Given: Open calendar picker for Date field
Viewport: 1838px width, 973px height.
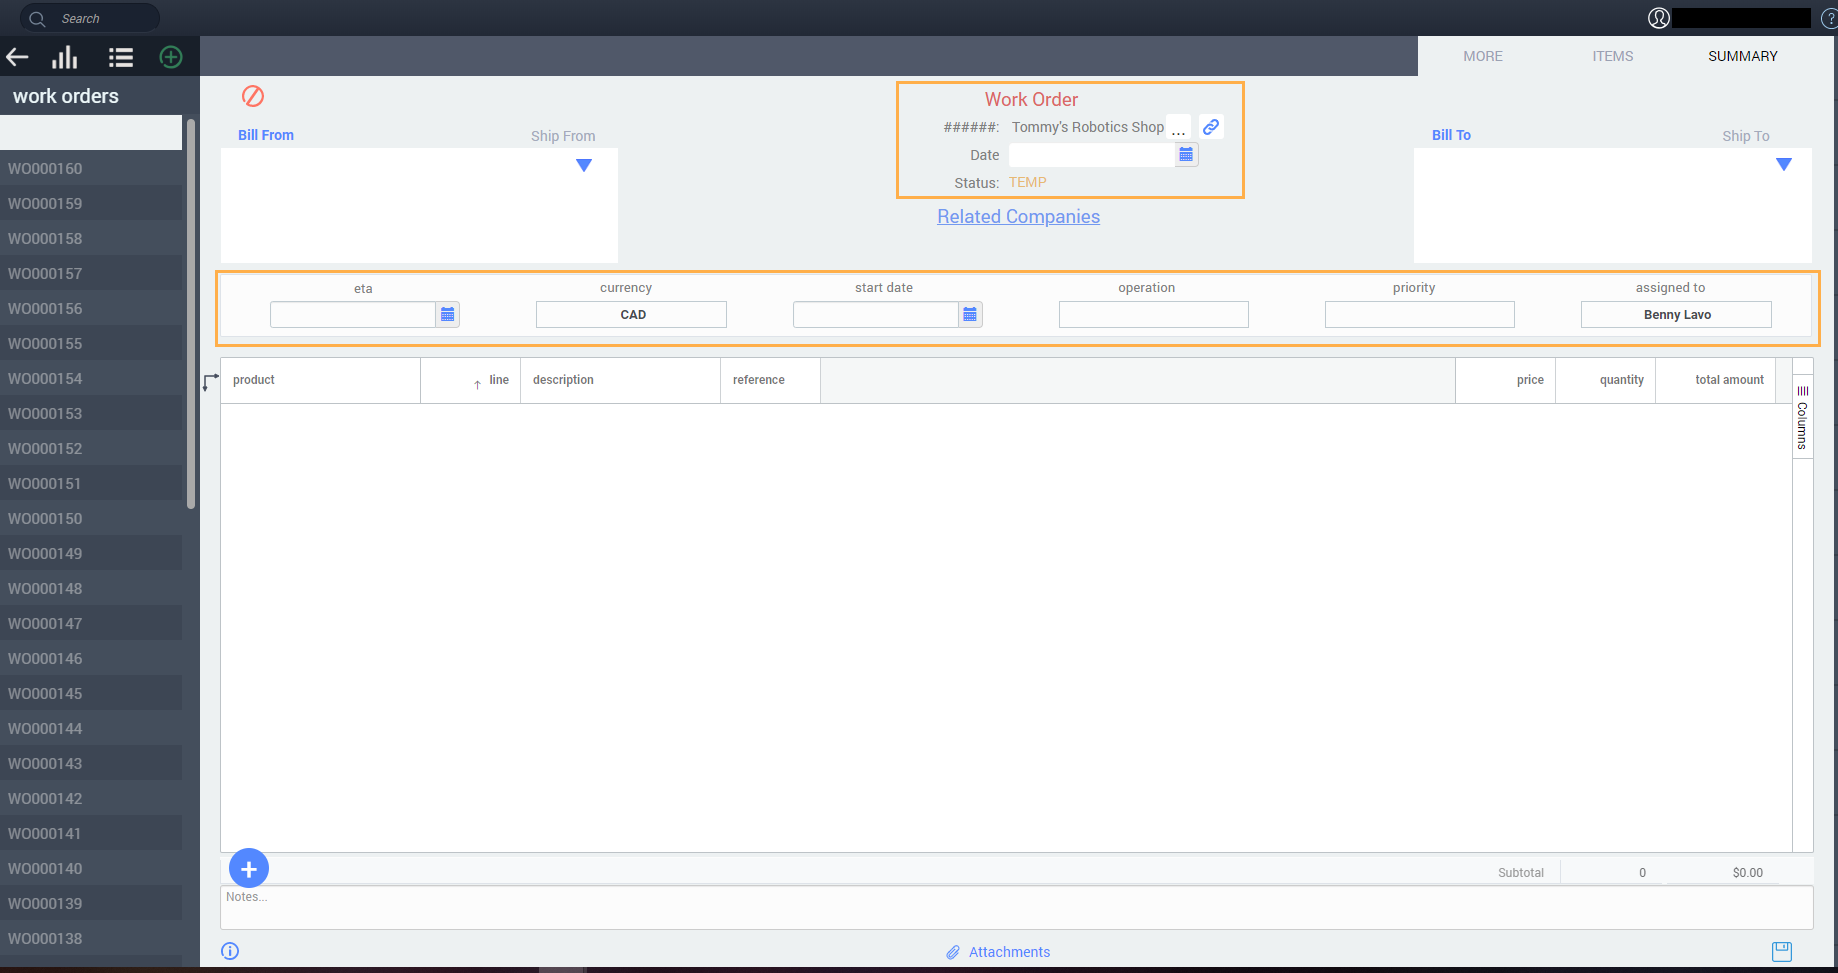Looking at the screenshot, I should (1186, 155).
